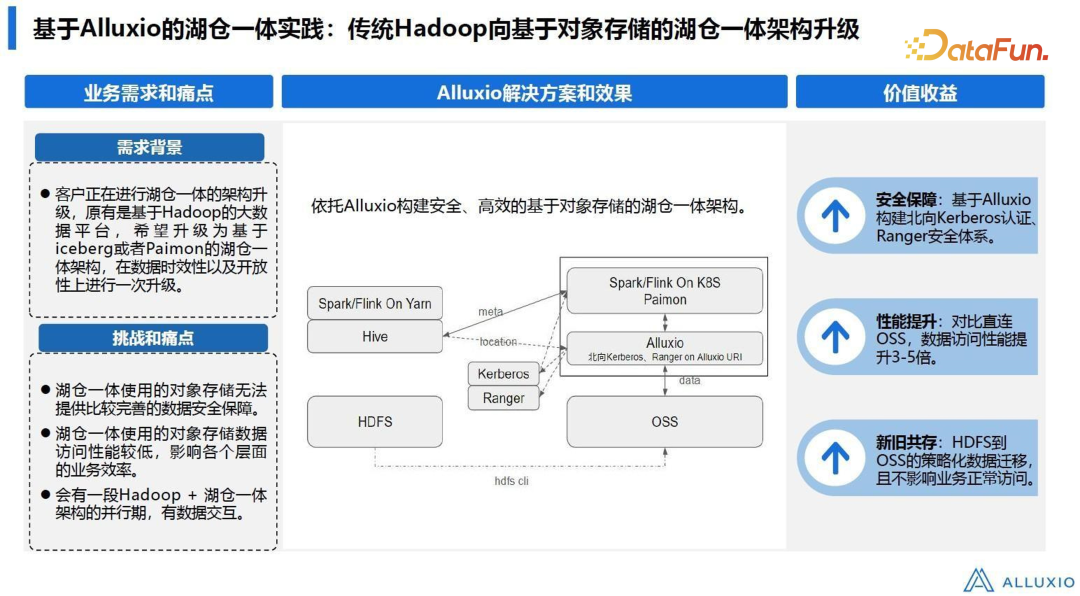Click bullet about 无法提供比较完善的数据安全保障
This screenshot has height=596, width=1080.
tap(160, 400)
